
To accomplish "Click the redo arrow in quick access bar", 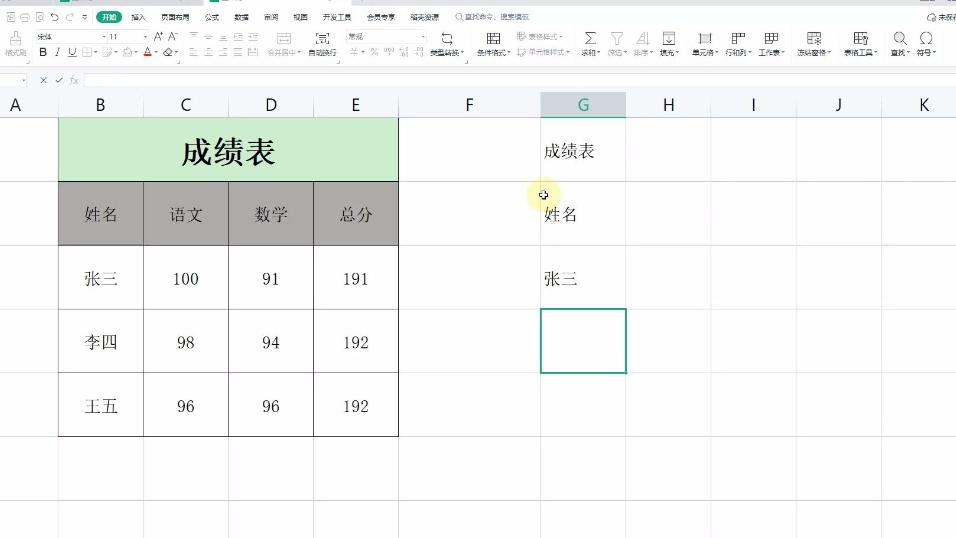I will [70, 17].
